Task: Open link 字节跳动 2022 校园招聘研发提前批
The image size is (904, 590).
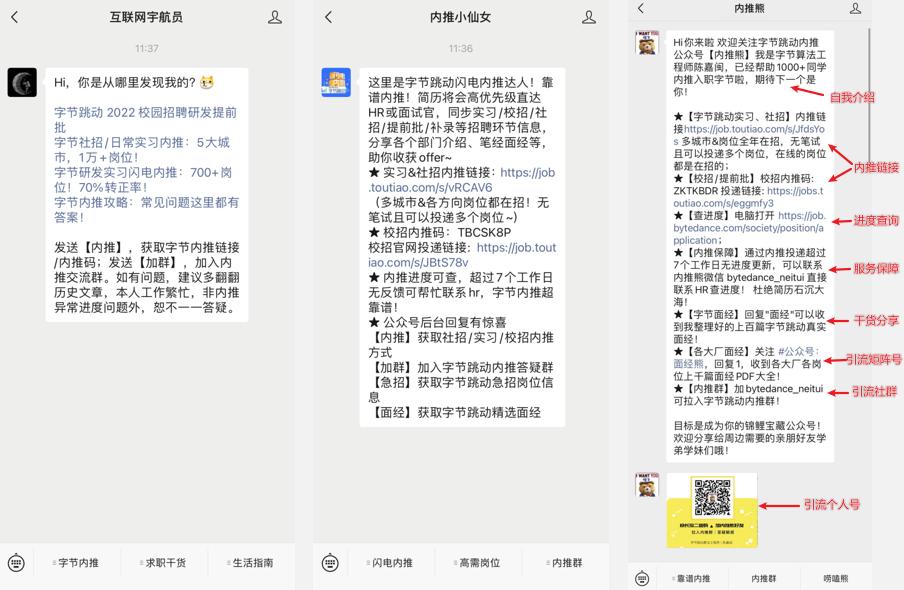Action: coord(145,119)
